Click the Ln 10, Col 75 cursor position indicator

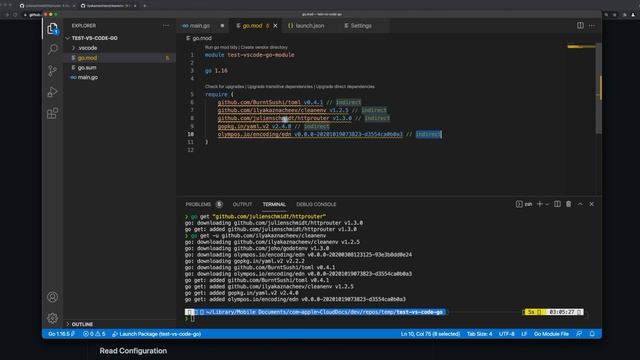430,334
